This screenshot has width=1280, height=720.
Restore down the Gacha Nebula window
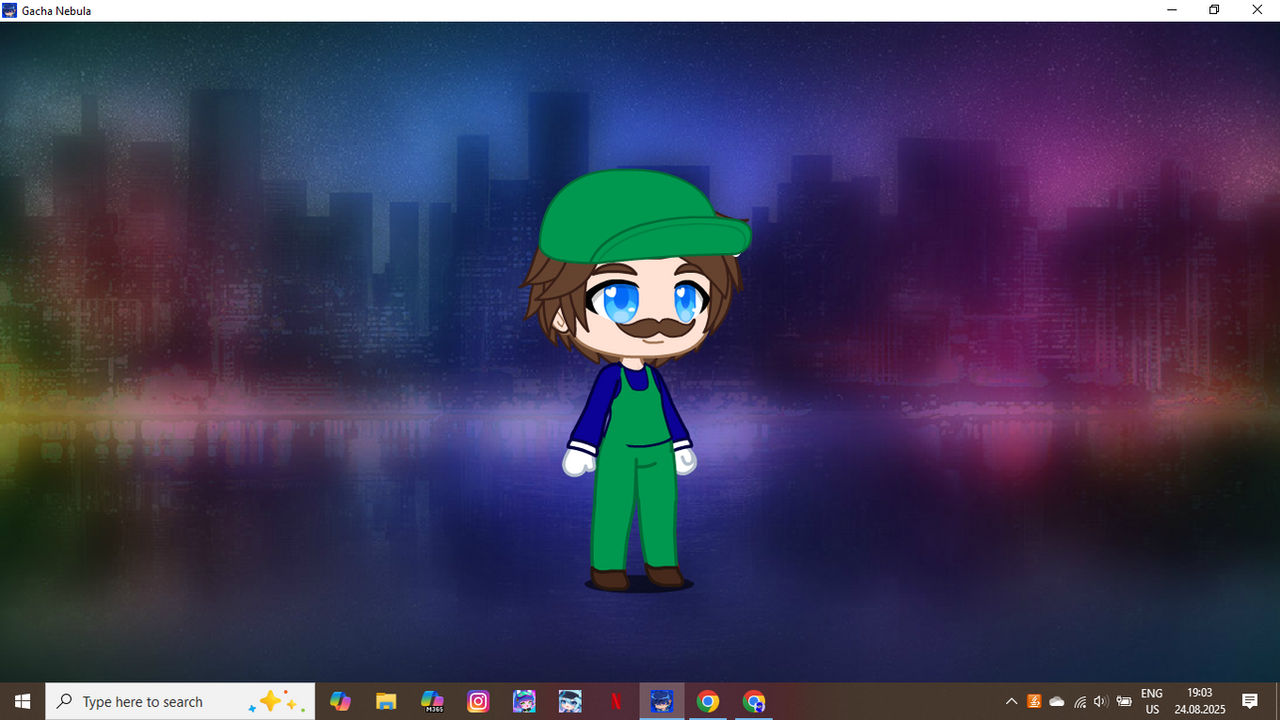pyautogui.click(x=1214, y=10)
